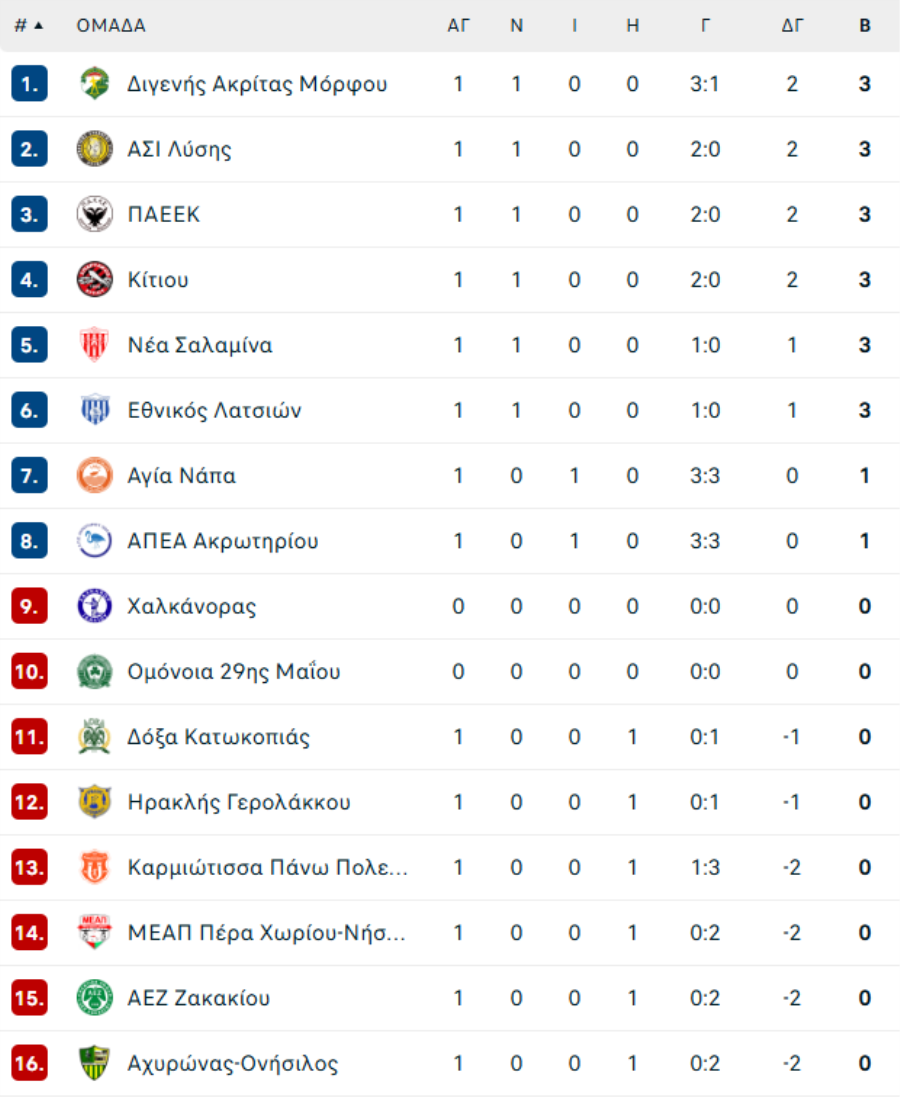The width and height of the screenshot is (900, 1097).
Task: Click the Νέα Σαλαμίνα red striped crest
Action: [94, 345]
